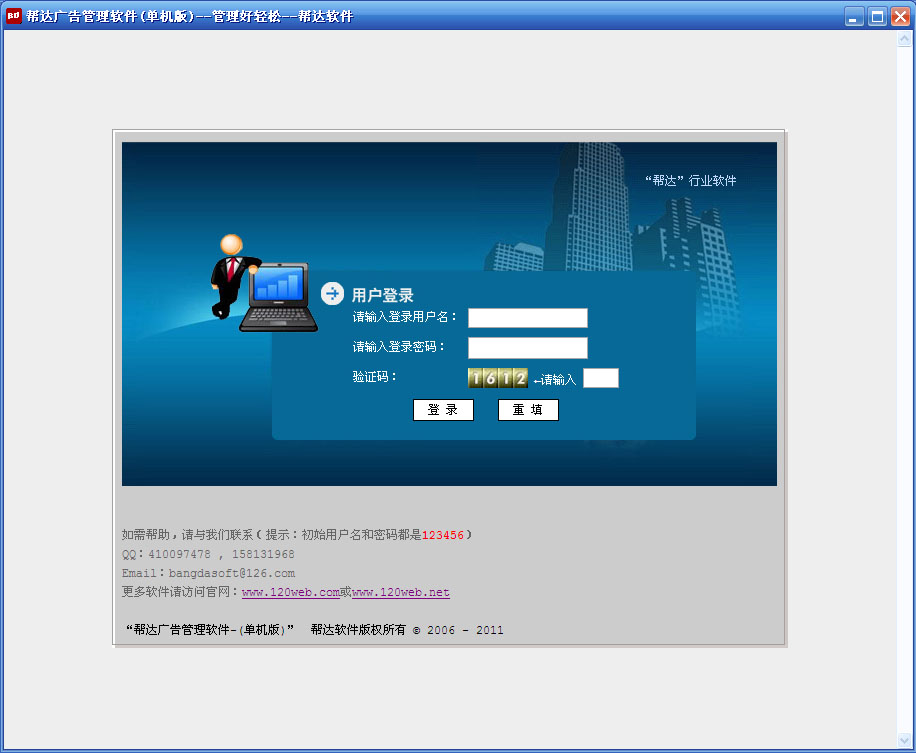Click the 重填 reset button
Image resolution: width=916 pixels, height=753 pixels.
(x=528, y=410)
